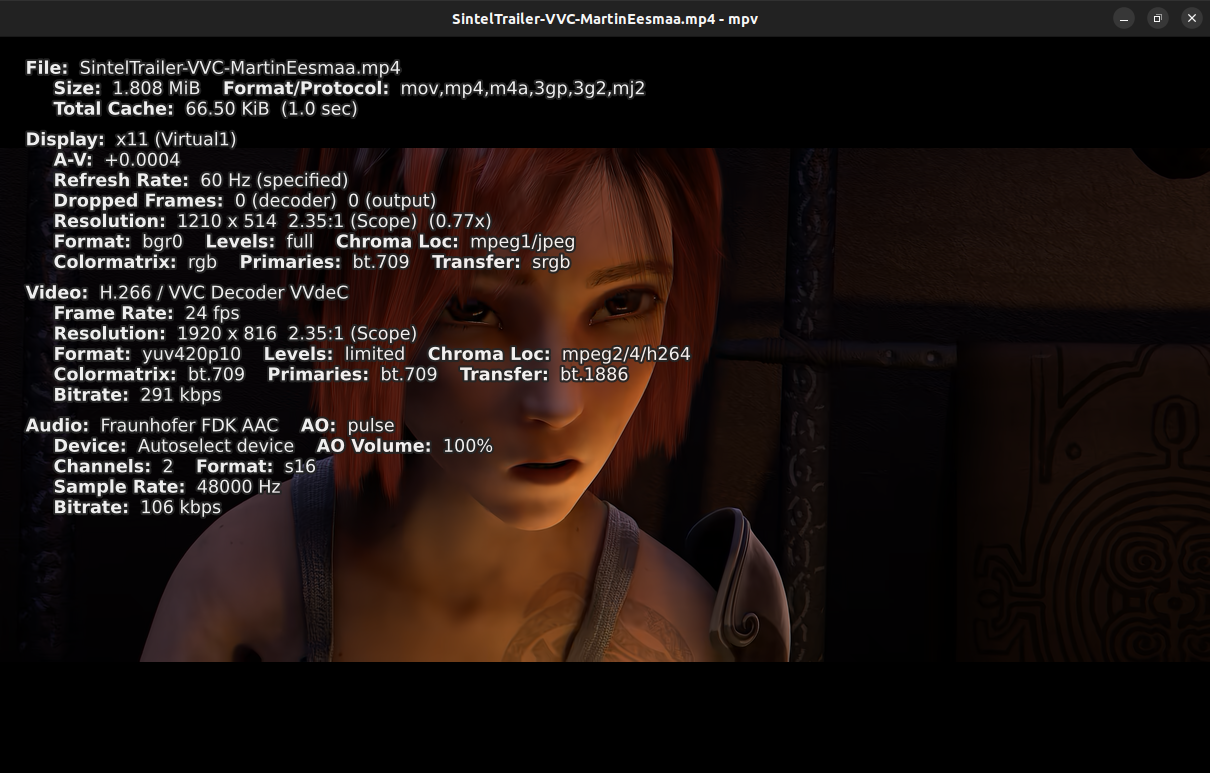Click the File name line in stats

coord(213,68)
